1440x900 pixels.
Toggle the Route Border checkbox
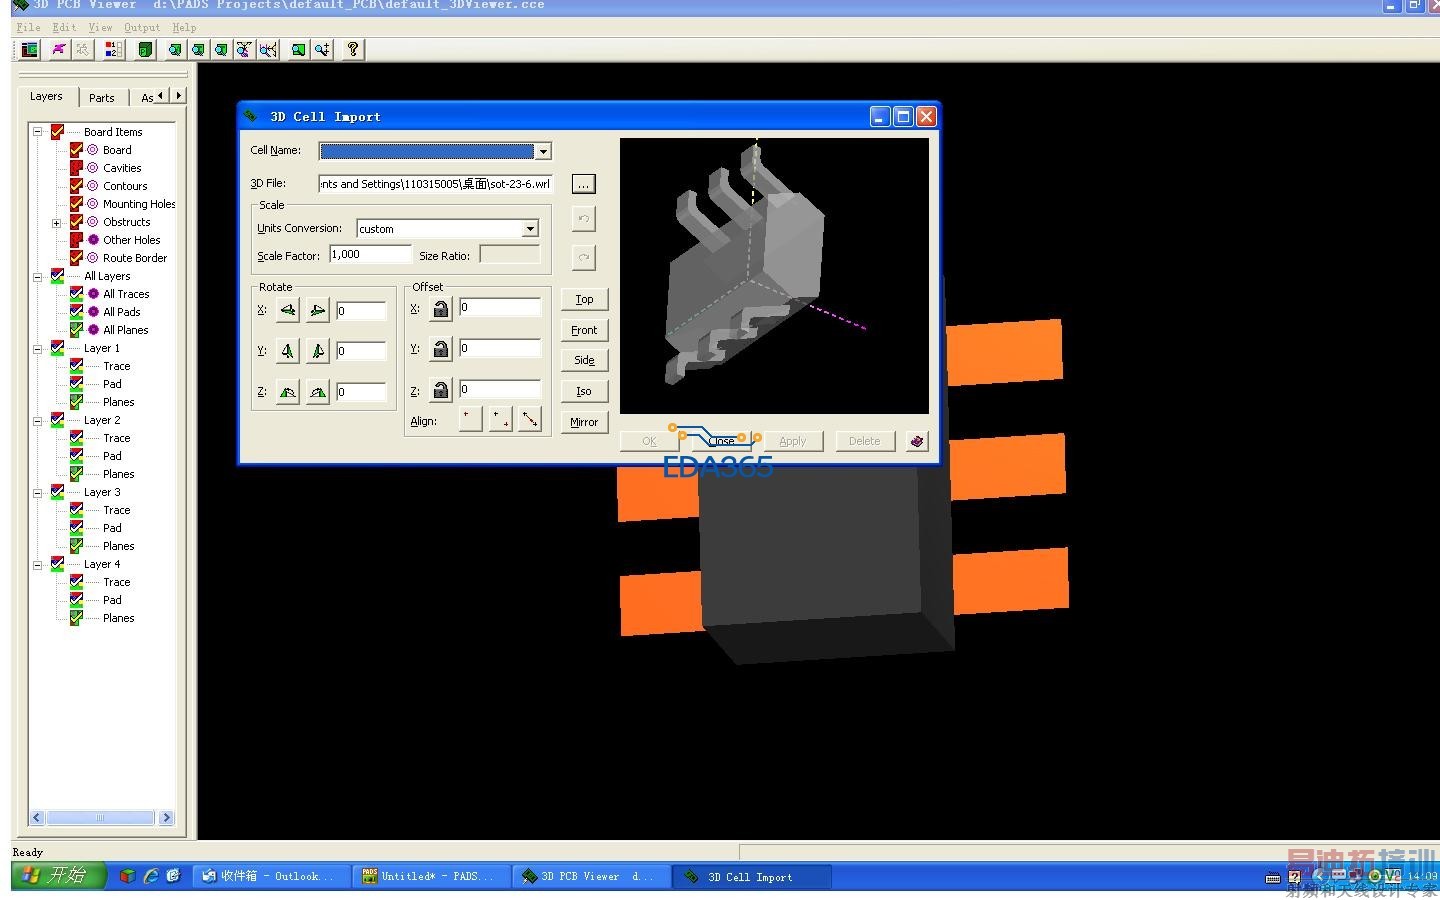point(76,258)
